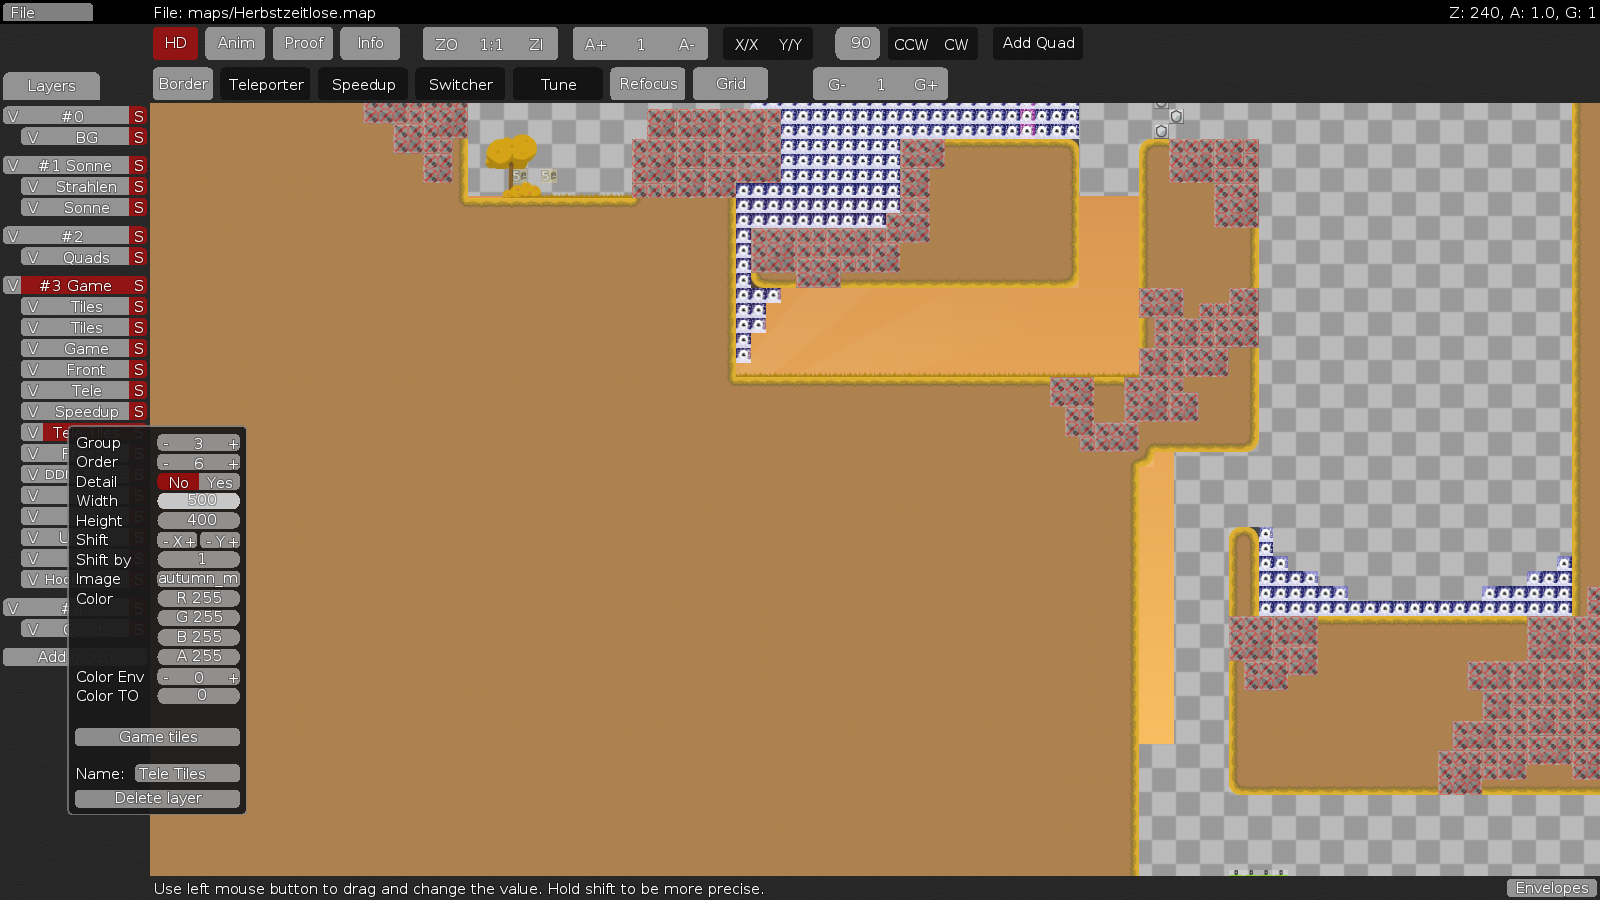
Task: Rotate the brush counter-clockwise with CCW
Action: (x=910, y=44)
